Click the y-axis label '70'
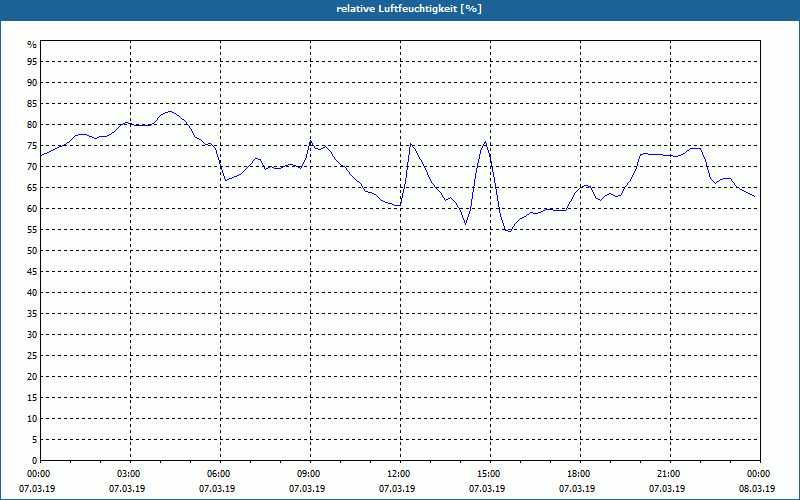Viewport: 800px width, 500px height. 32,166
